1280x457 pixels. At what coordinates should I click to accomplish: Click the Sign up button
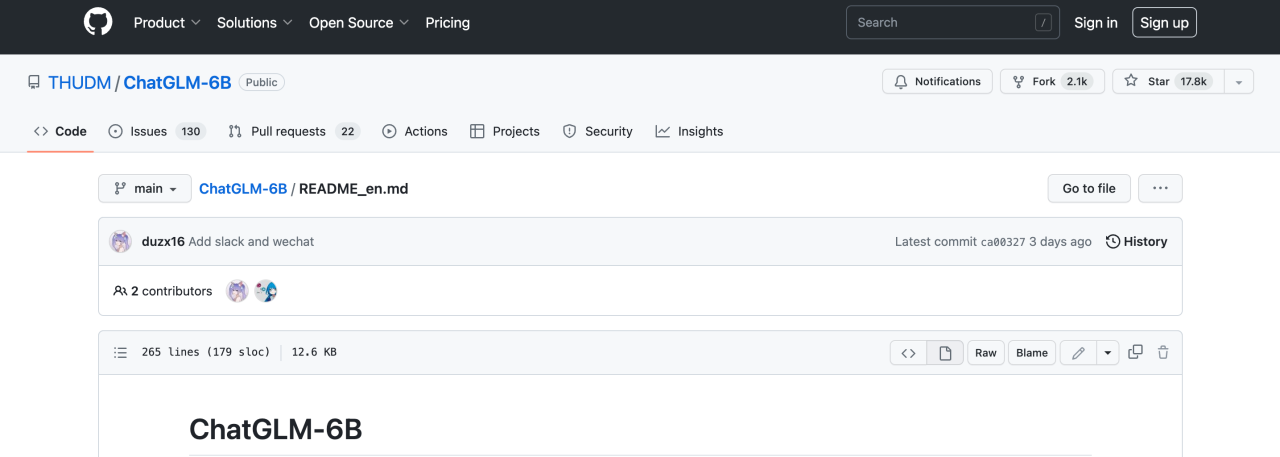click(1164, 22)
